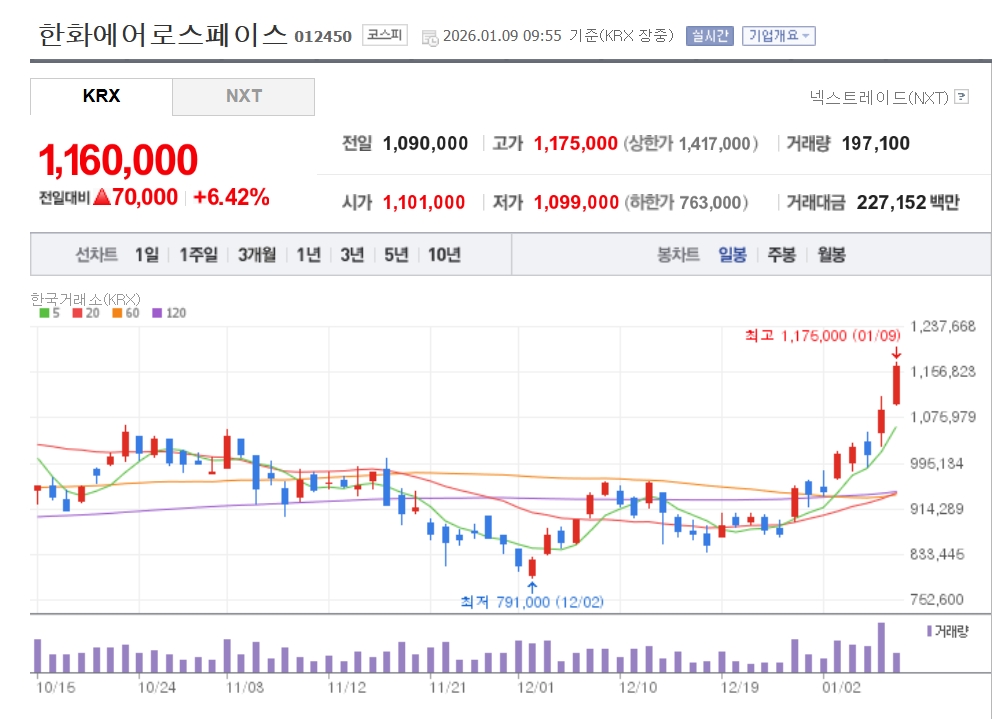992x719 pixels.
Task: Select the 일봉 daily candle chart
Action: 732,254
